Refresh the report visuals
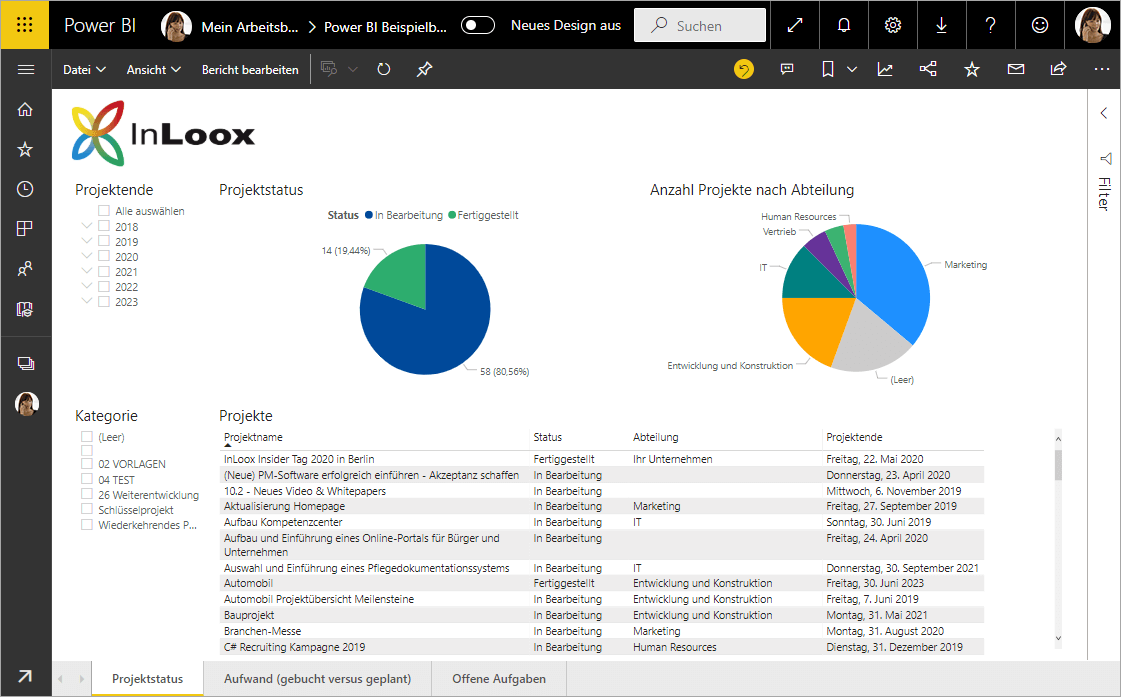This screenshot has width=1121, height=697. point(384,69)
